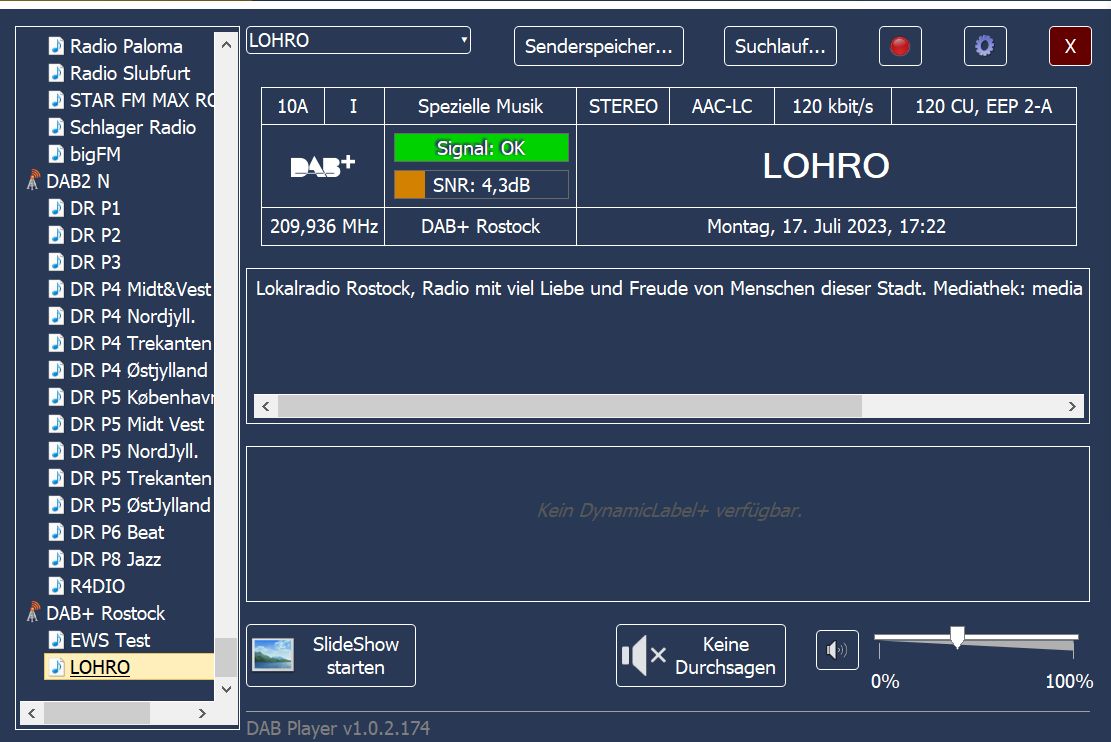
Task: Click the music note icon for bigFM
Action: point(56,154)
